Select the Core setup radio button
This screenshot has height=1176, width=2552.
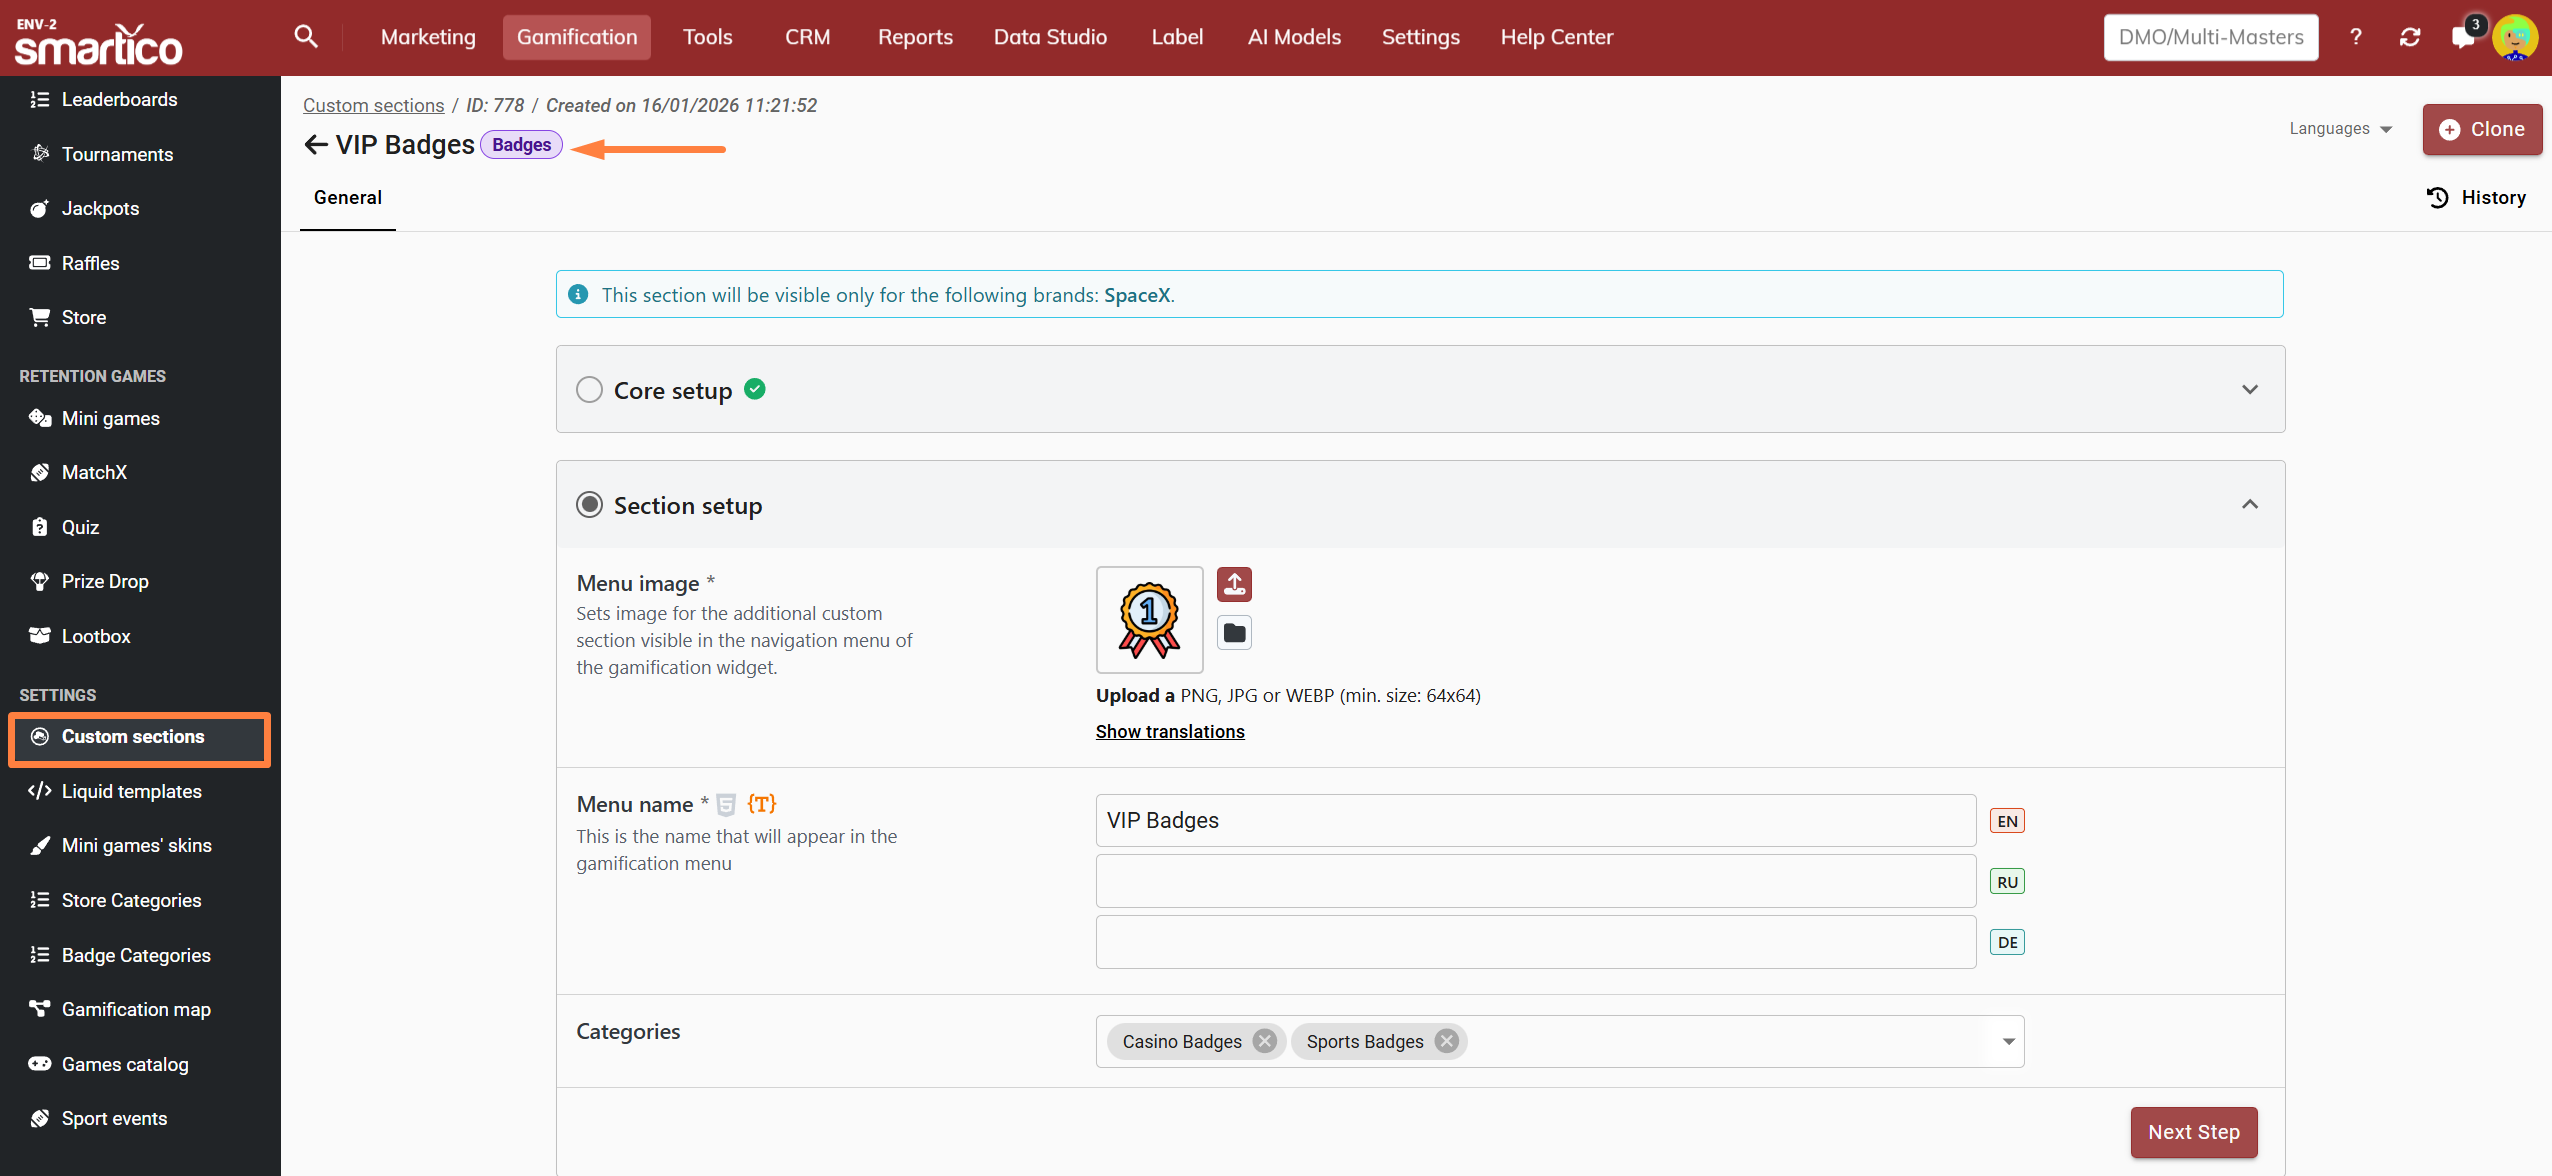click(x=590, y=390)
